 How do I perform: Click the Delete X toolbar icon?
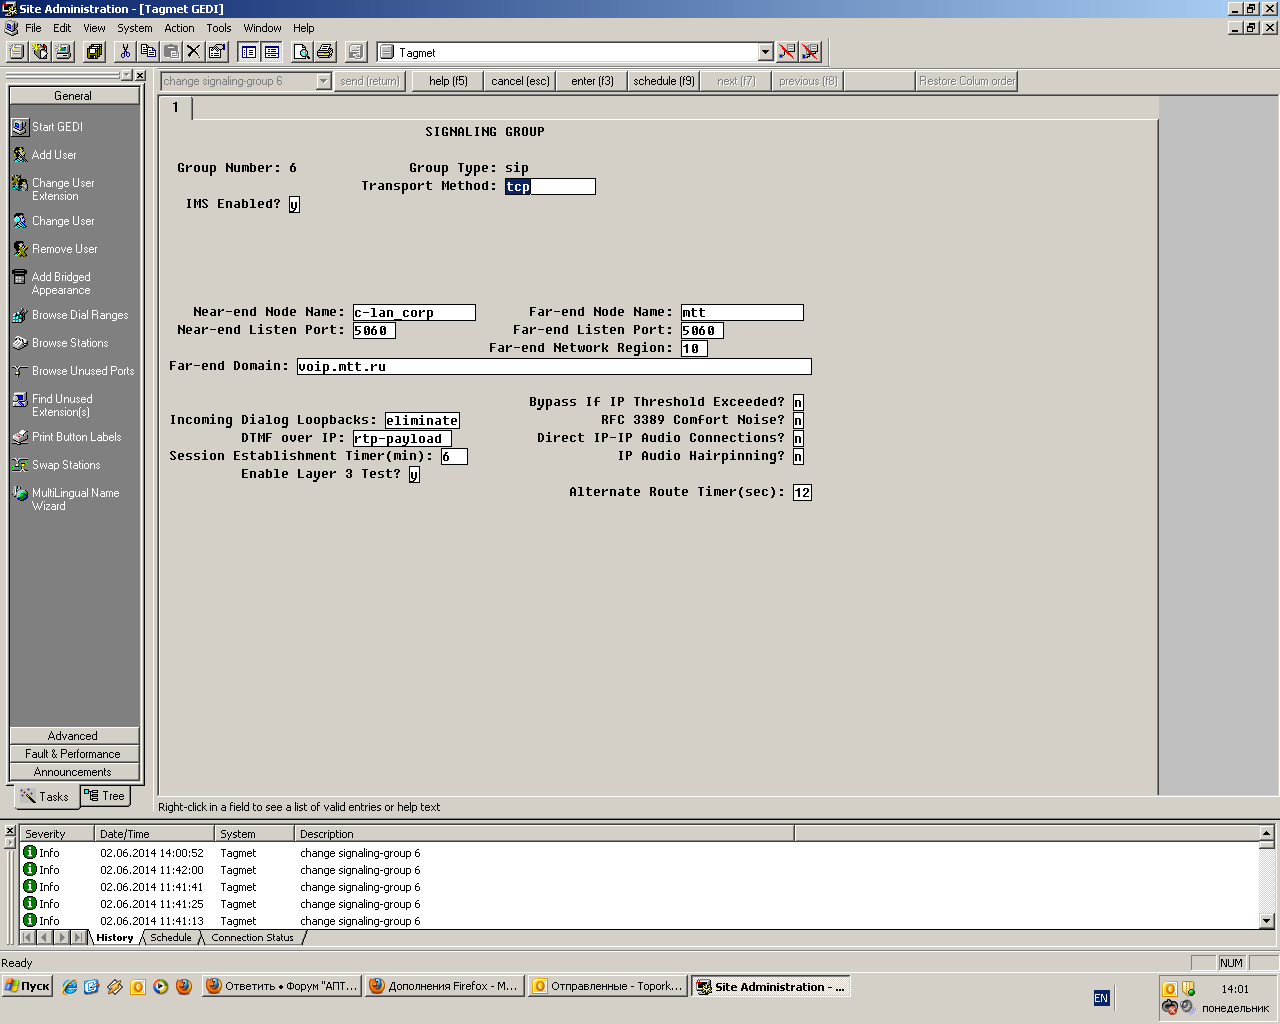194,52
